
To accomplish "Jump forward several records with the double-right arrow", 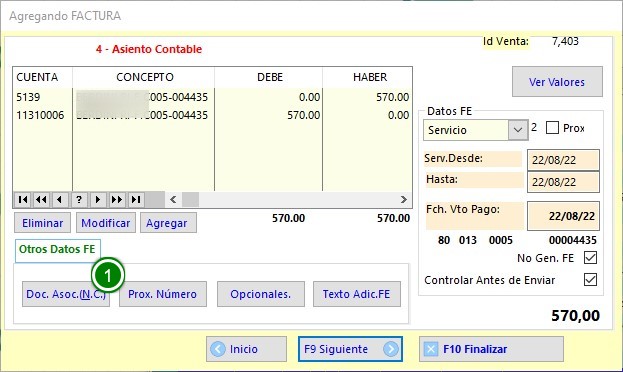I will (116, 199).
